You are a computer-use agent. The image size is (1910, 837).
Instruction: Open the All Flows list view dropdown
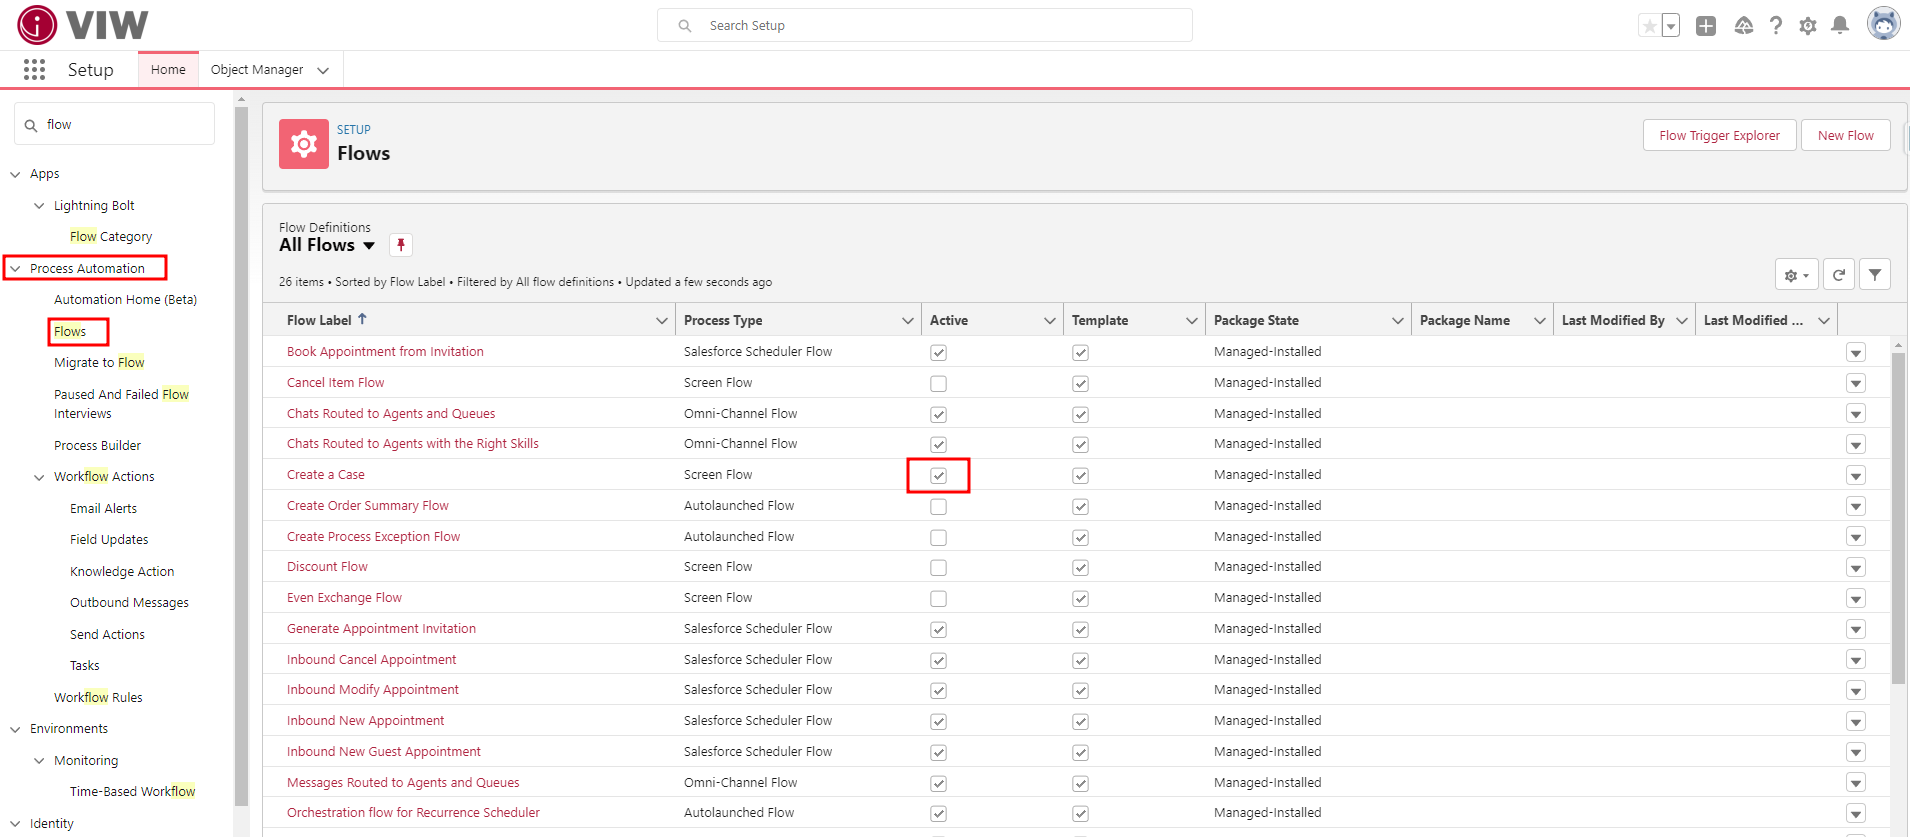pyautogui.click(x=369, y=245)
